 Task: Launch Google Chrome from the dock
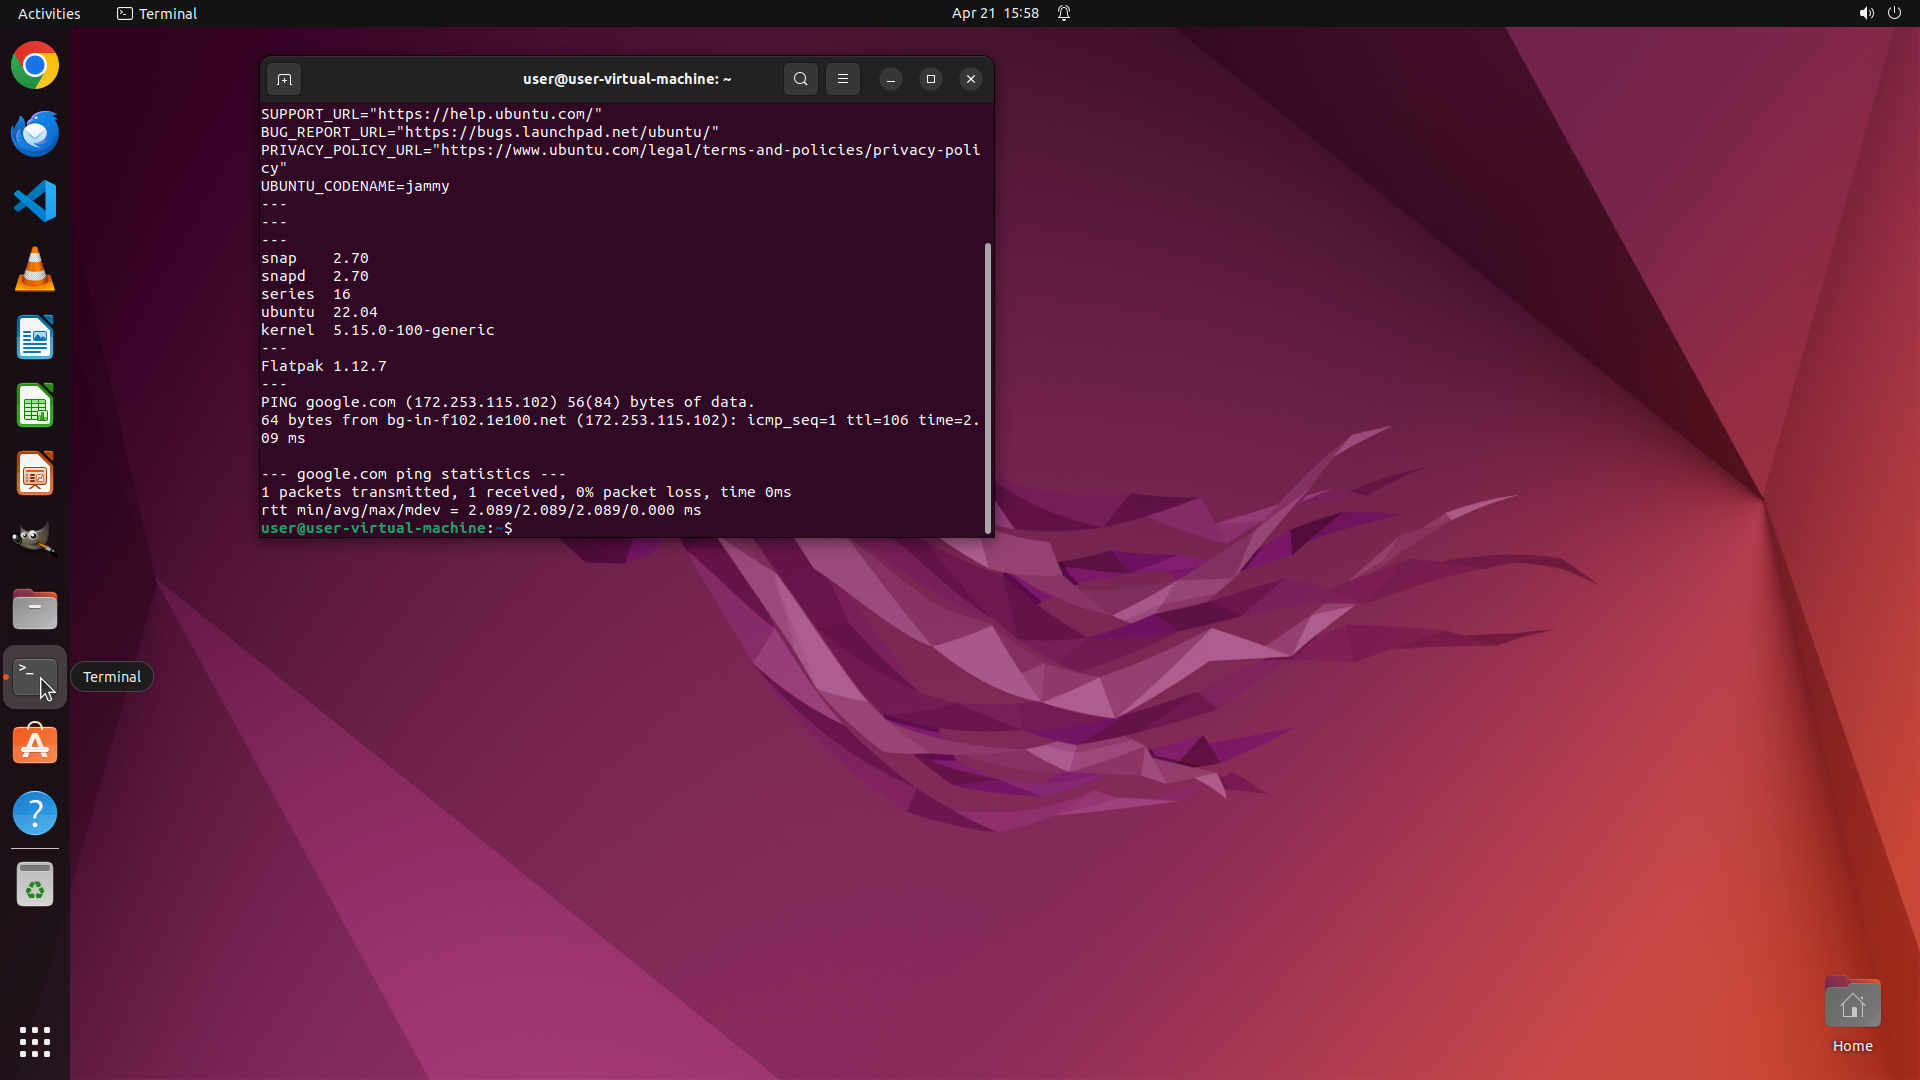coord(35,66)
